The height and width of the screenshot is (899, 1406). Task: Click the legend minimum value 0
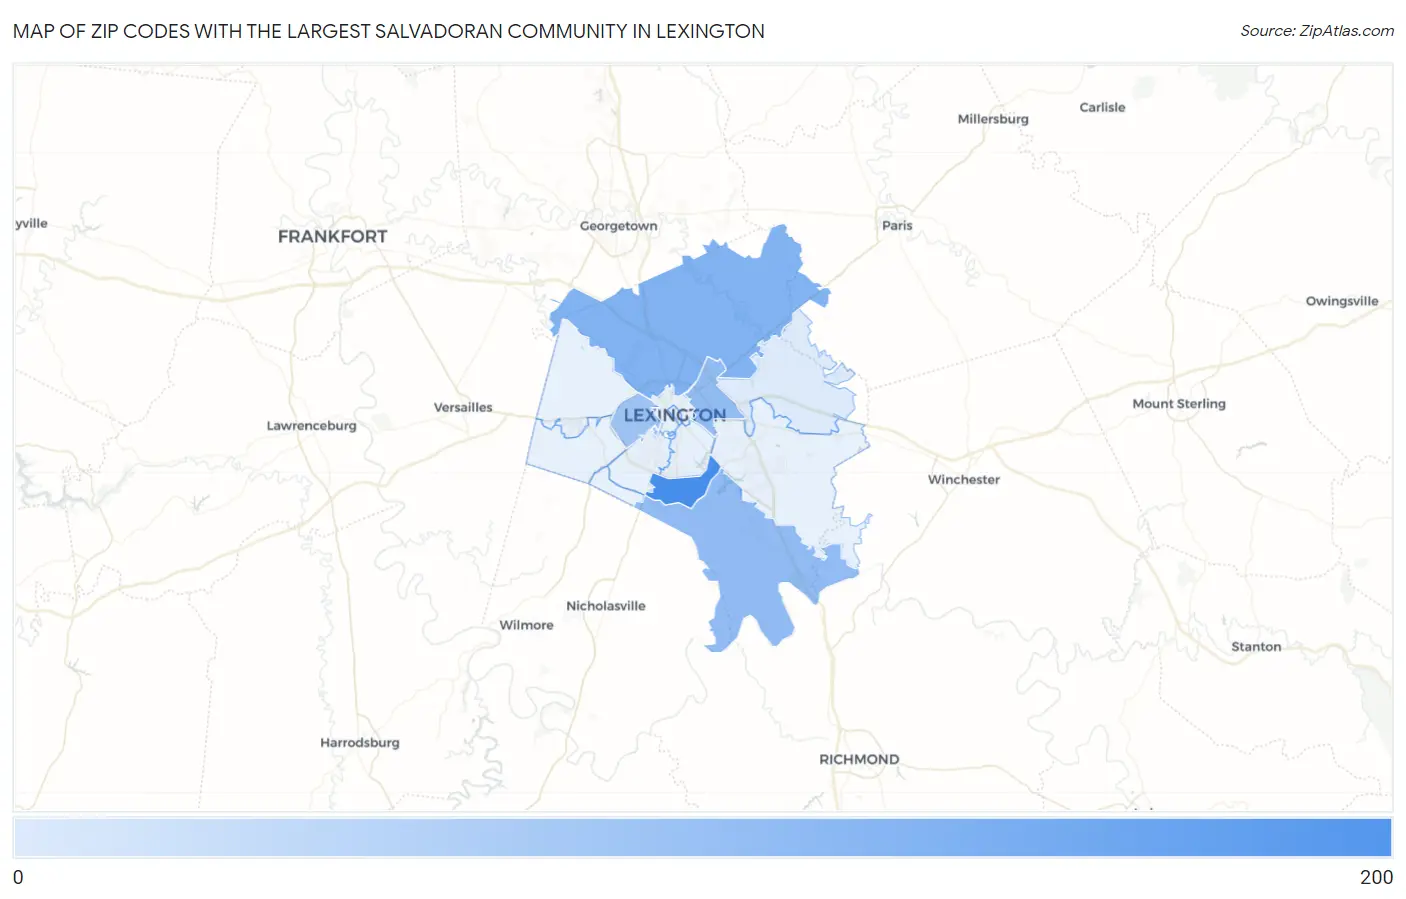pyautogui.click(x=18, y=877)
